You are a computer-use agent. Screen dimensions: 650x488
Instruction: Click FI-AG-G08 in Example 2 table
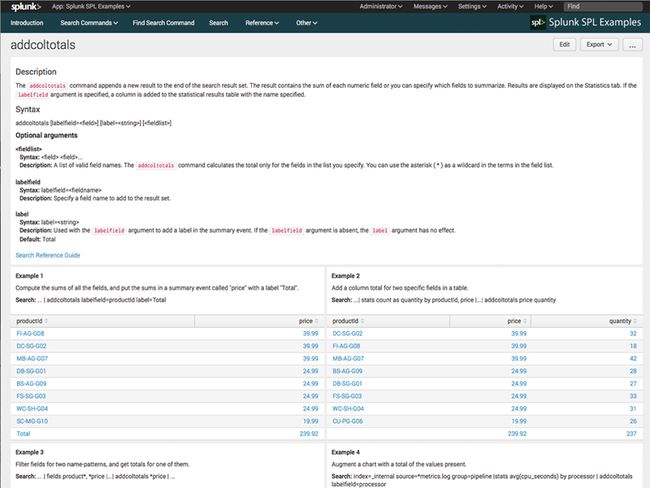[x=346, y=346]
